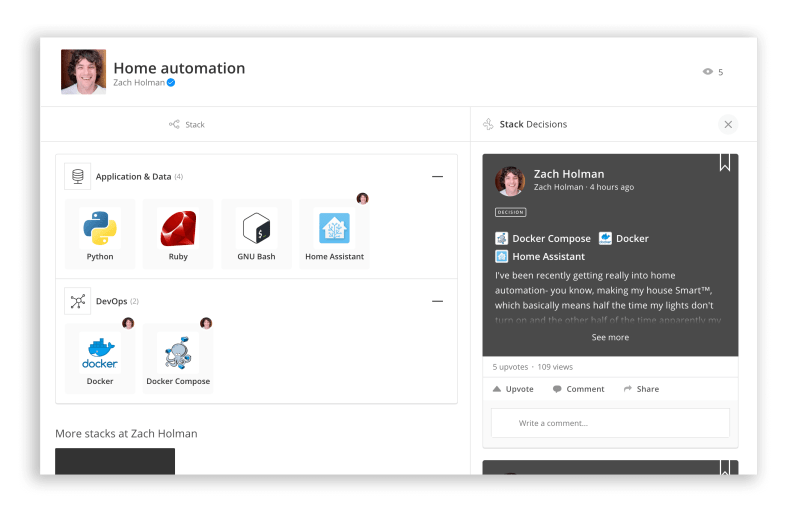
Task: Open the Zach Holman link under Home automation
Action: pyautogui.click(x=139, y=83)
